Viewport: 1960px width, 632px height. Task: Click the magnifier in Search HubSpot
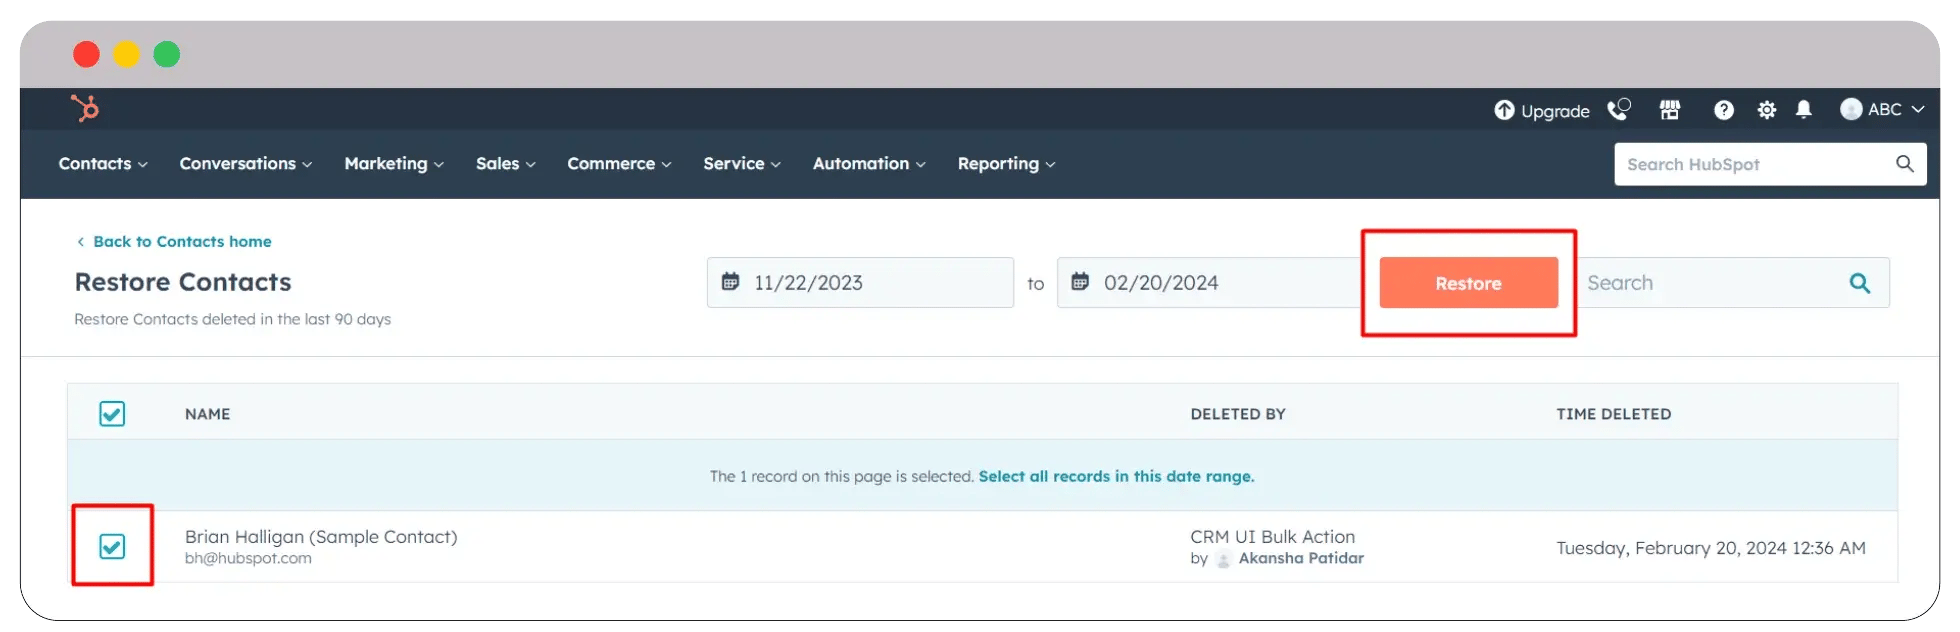pyautogui.click(x=1905, y=164)
